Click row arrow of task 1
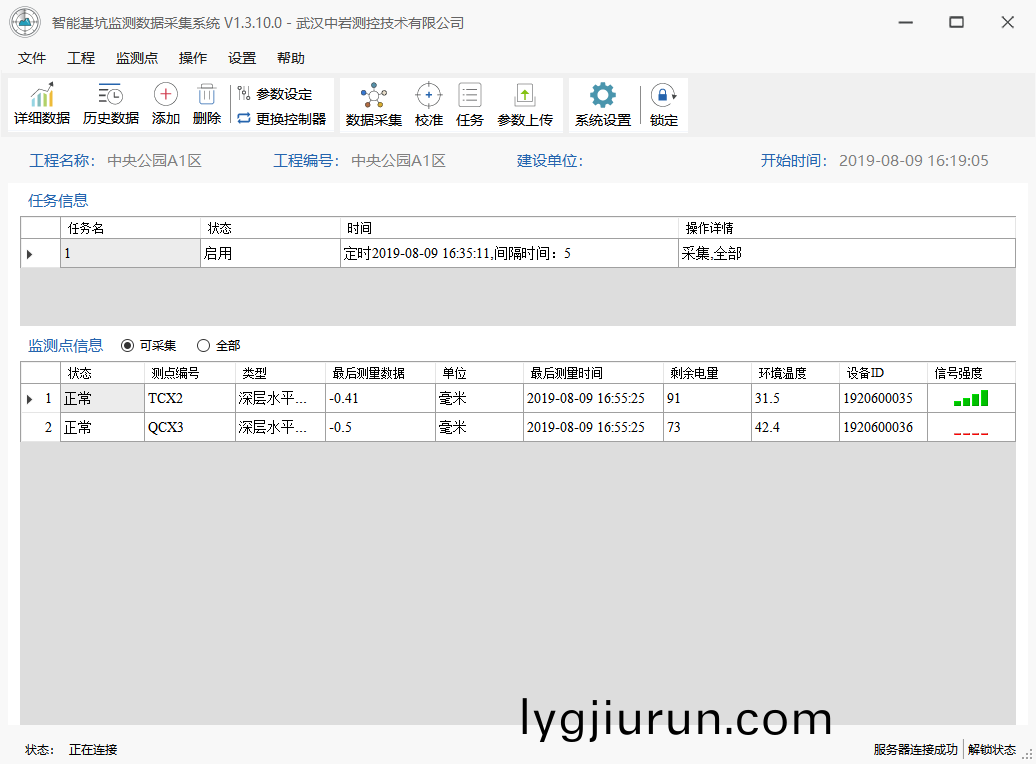Screen dimensions: 1036x764 [x=30, y=254]
